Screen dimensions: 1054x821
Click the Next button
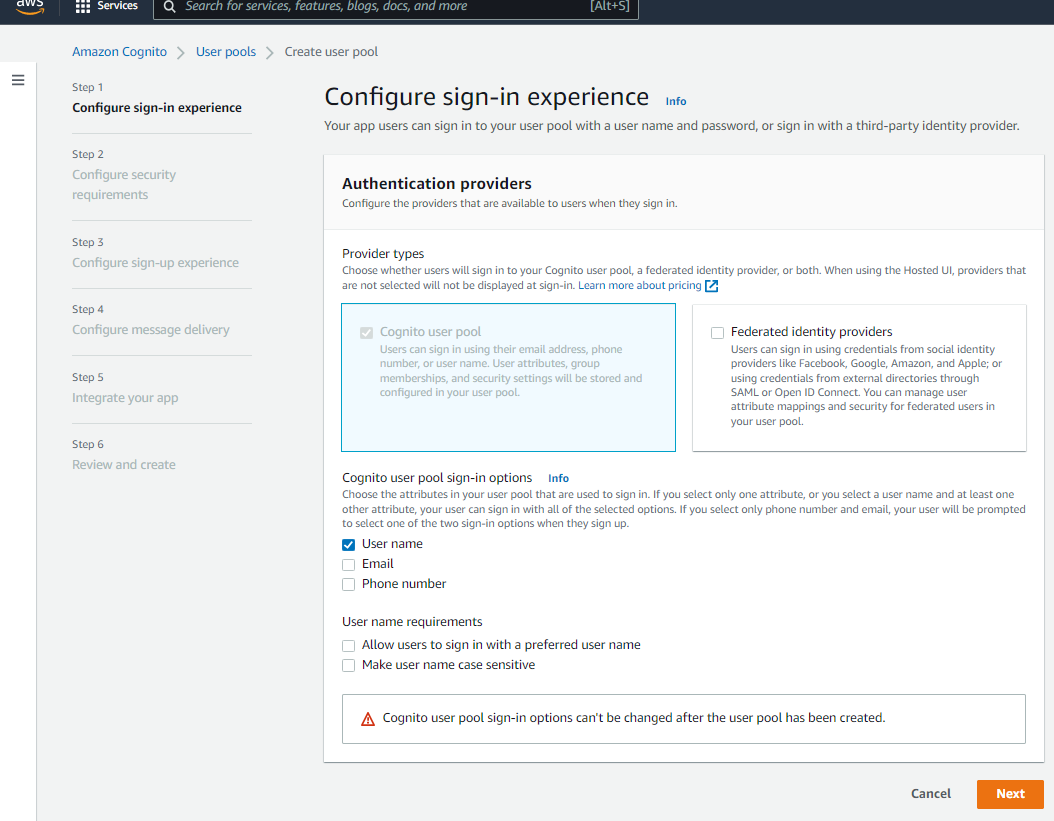[x=1010, y=793]
